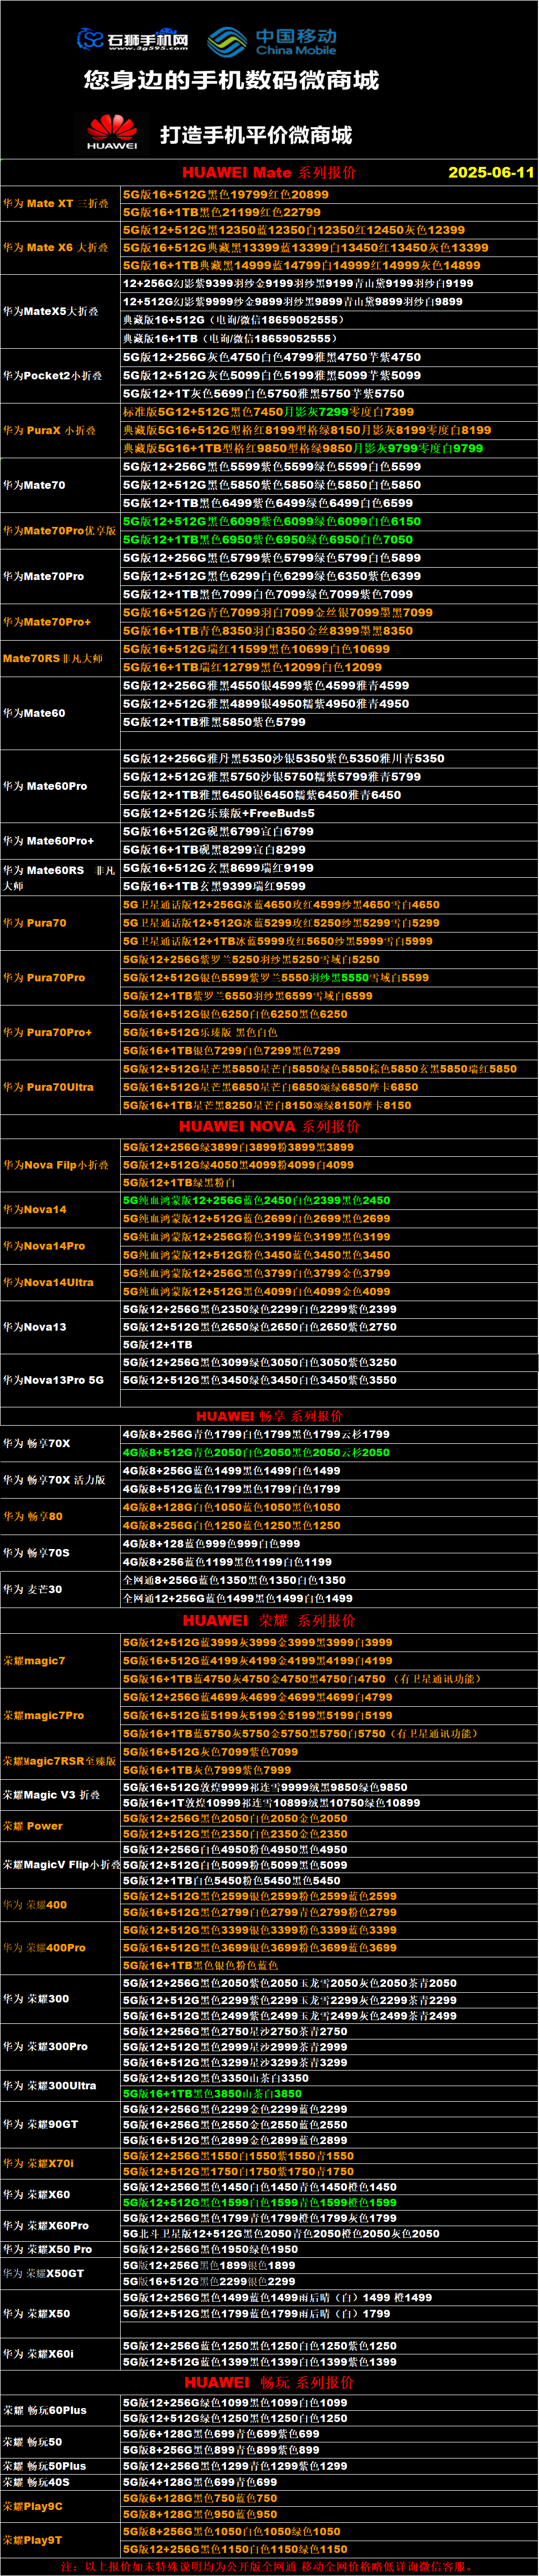
Task: Select the 华为Nova14Ultra label
Action: [48, 1282]
